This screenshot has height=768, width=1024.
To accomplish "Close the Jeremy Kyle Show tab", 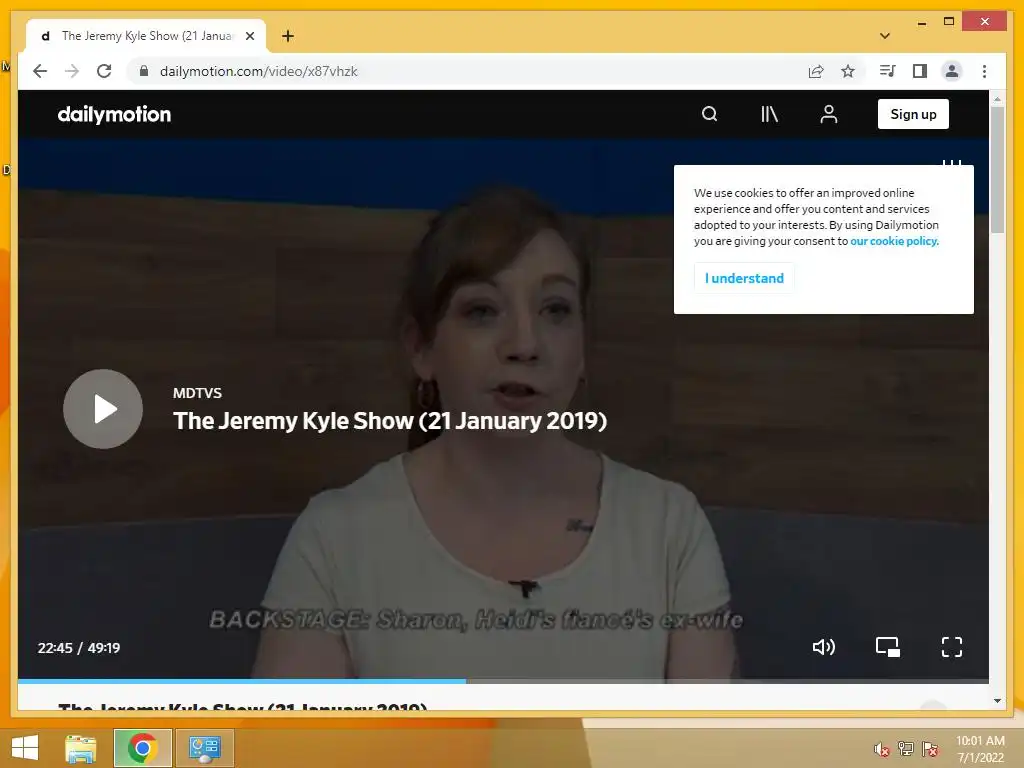I will (x=249, y=36).
